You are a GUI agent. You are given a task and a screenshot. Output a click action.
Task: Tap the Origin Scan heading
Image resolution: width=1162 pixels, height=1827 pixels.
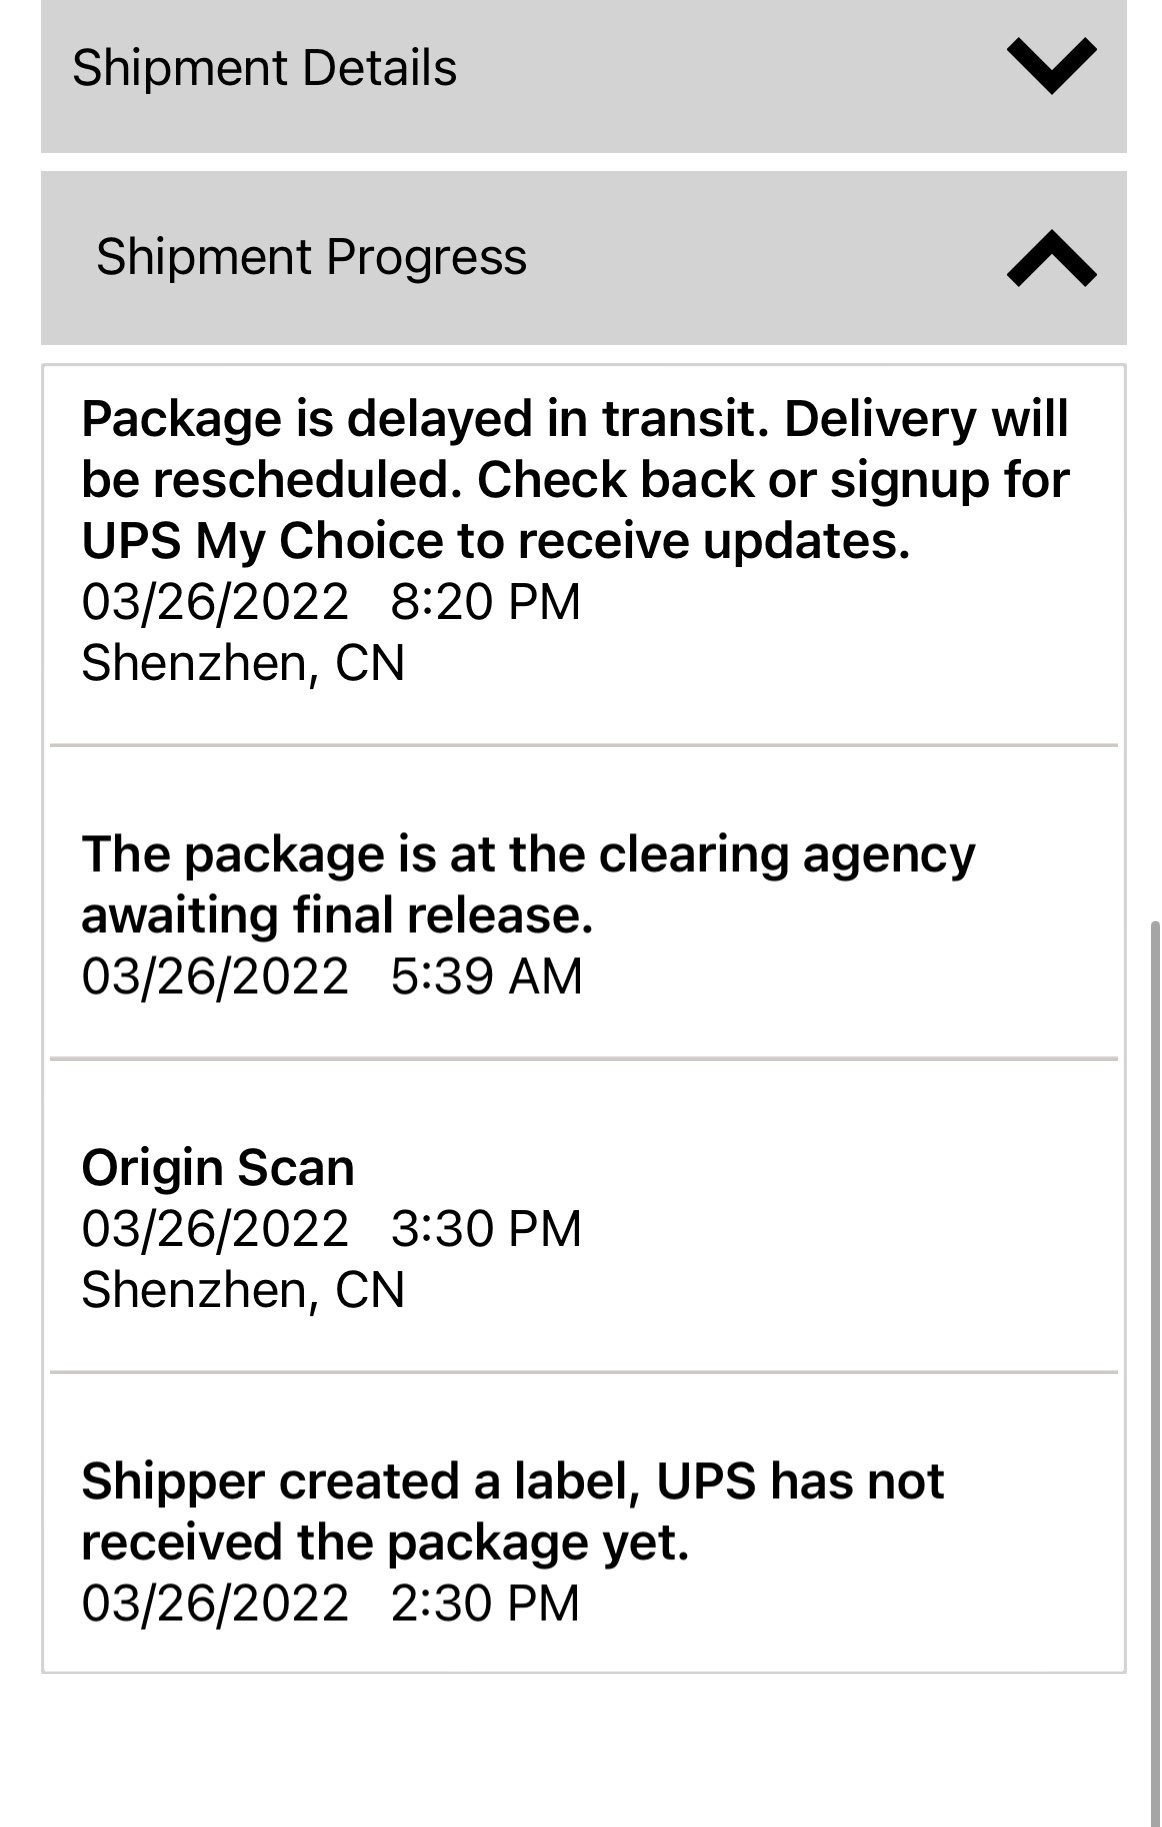(218, 1167)
